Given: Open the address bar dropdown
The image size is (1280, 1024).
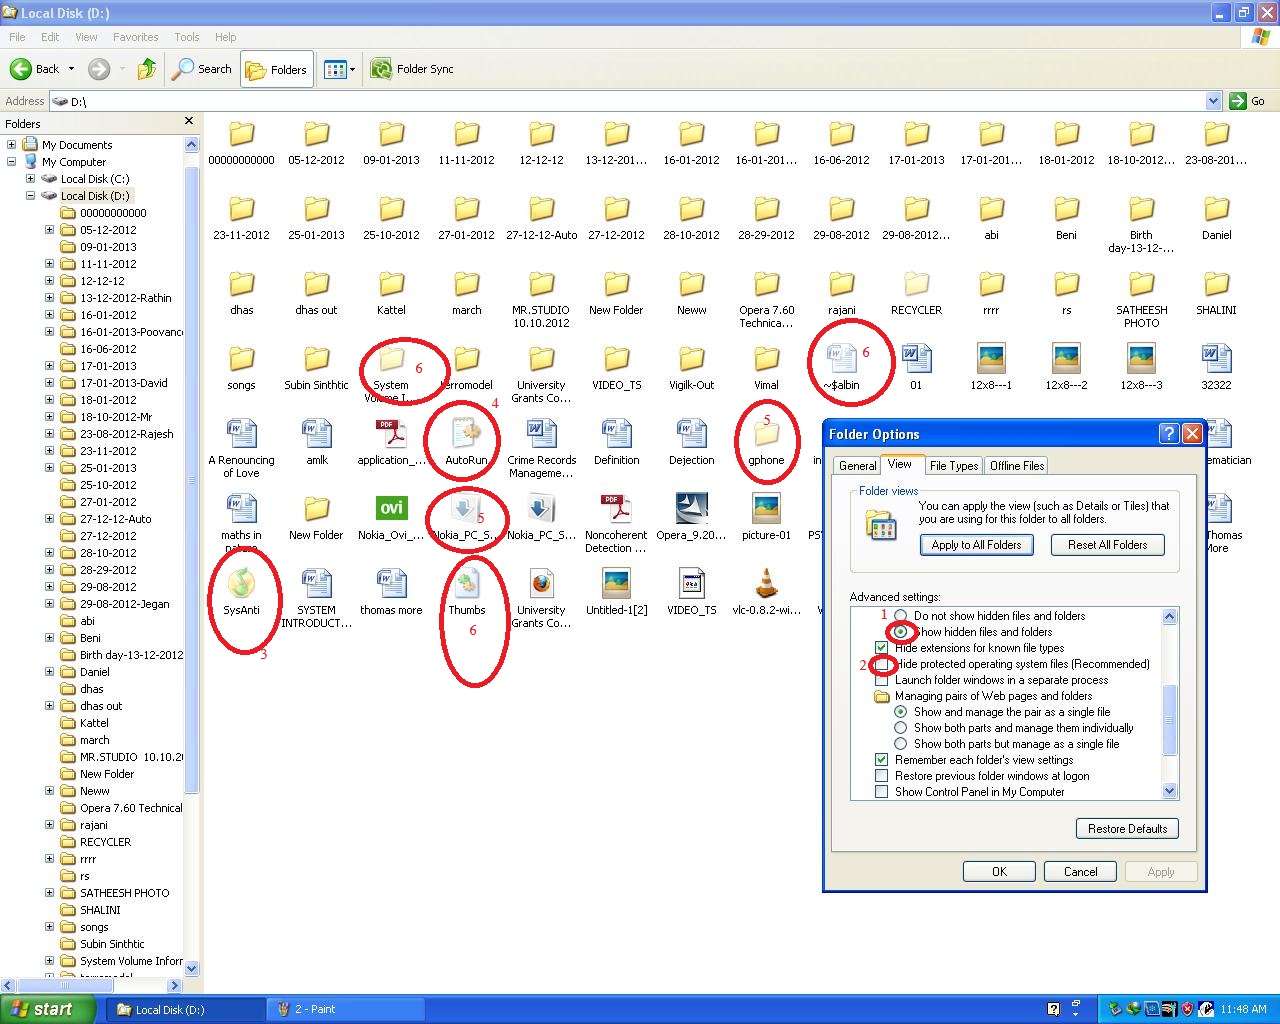Looking at the screenshot, I should click(x=1213, y=100).
